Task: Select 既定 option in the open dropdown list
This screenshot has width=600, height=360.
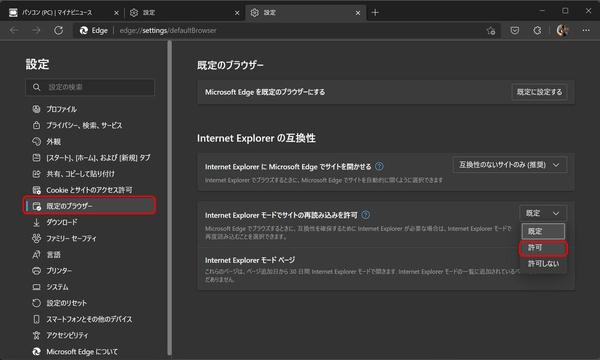Action: tap(543, 231)
